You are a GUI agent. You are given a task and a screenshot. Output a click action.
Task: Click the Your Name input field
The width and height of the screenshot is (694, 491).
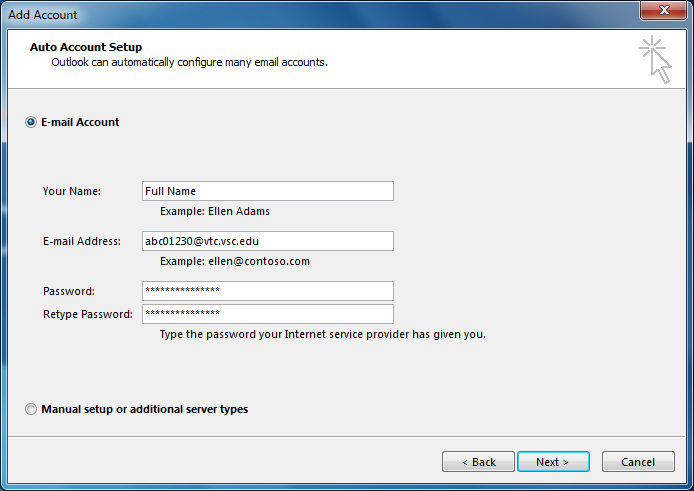(x=268, y=191)
